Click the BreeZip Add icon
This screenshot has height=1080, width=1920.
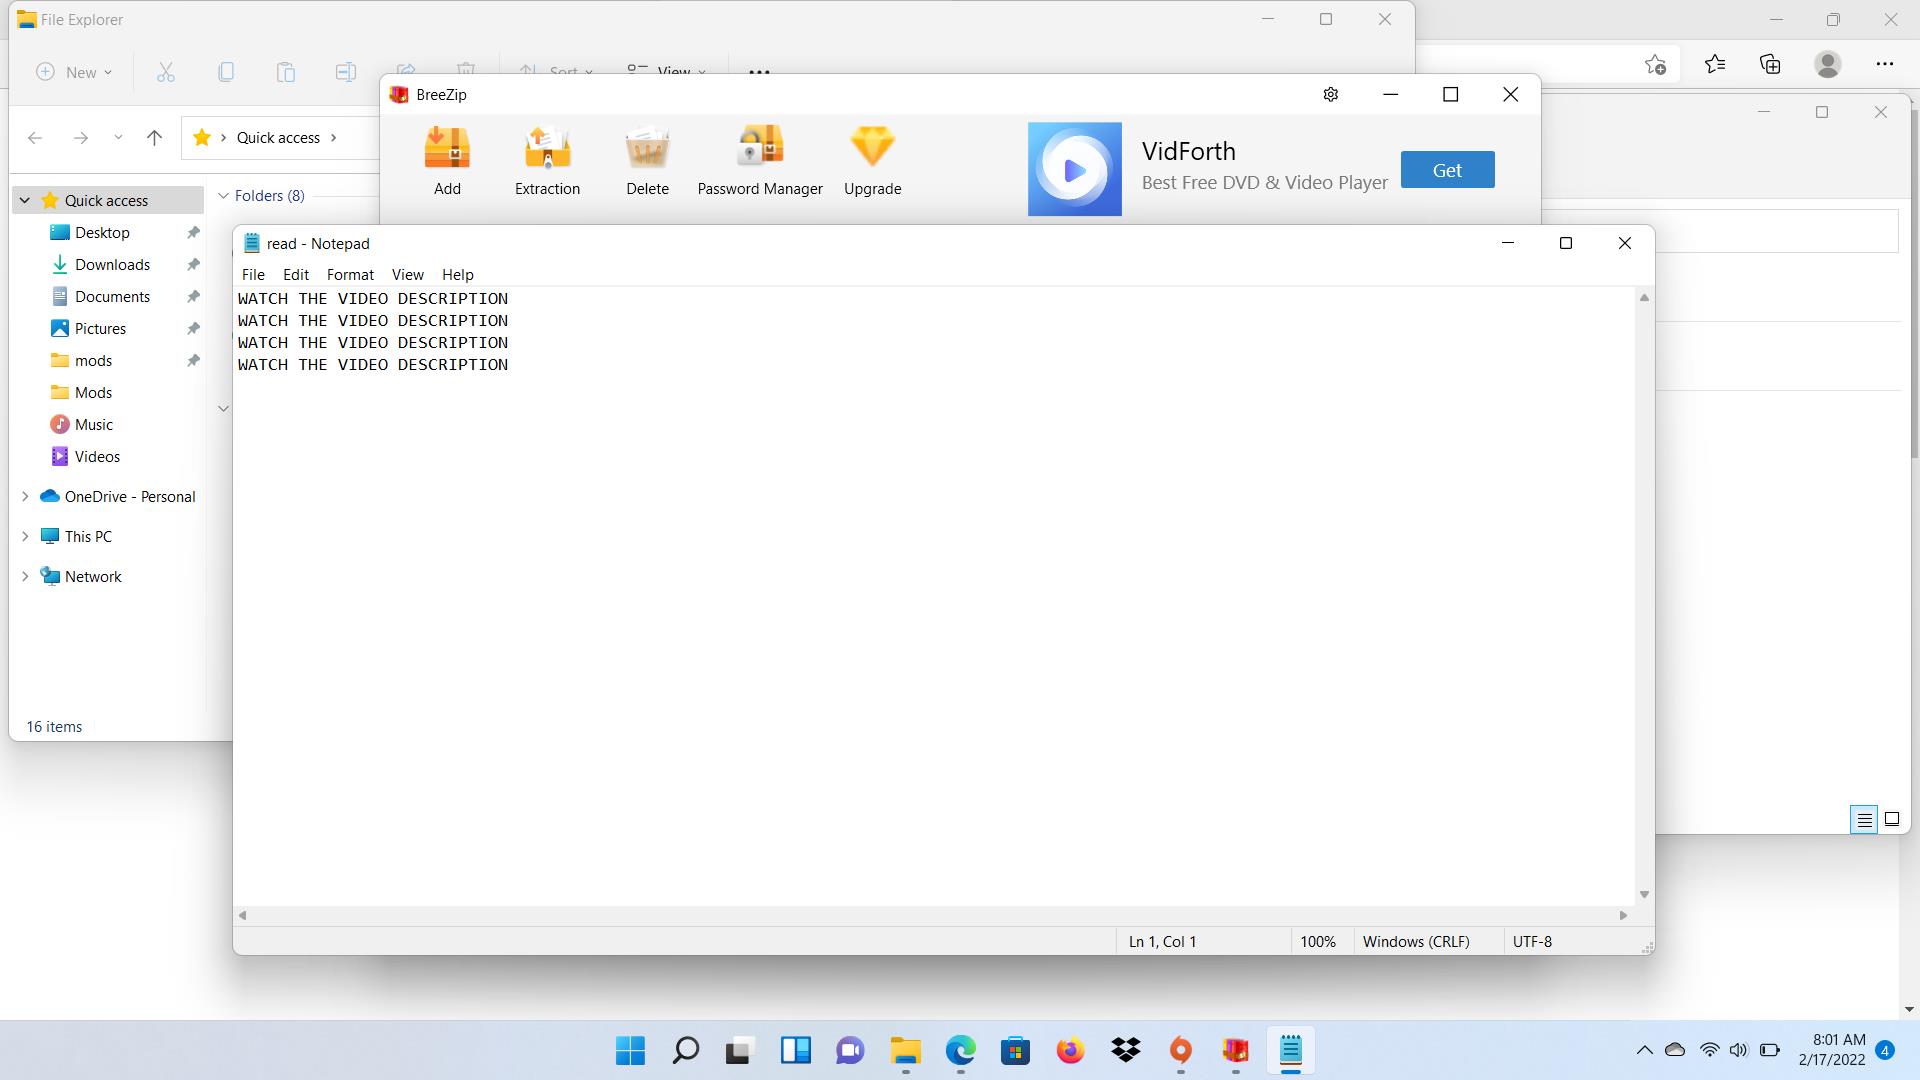(x=447, y=148)
